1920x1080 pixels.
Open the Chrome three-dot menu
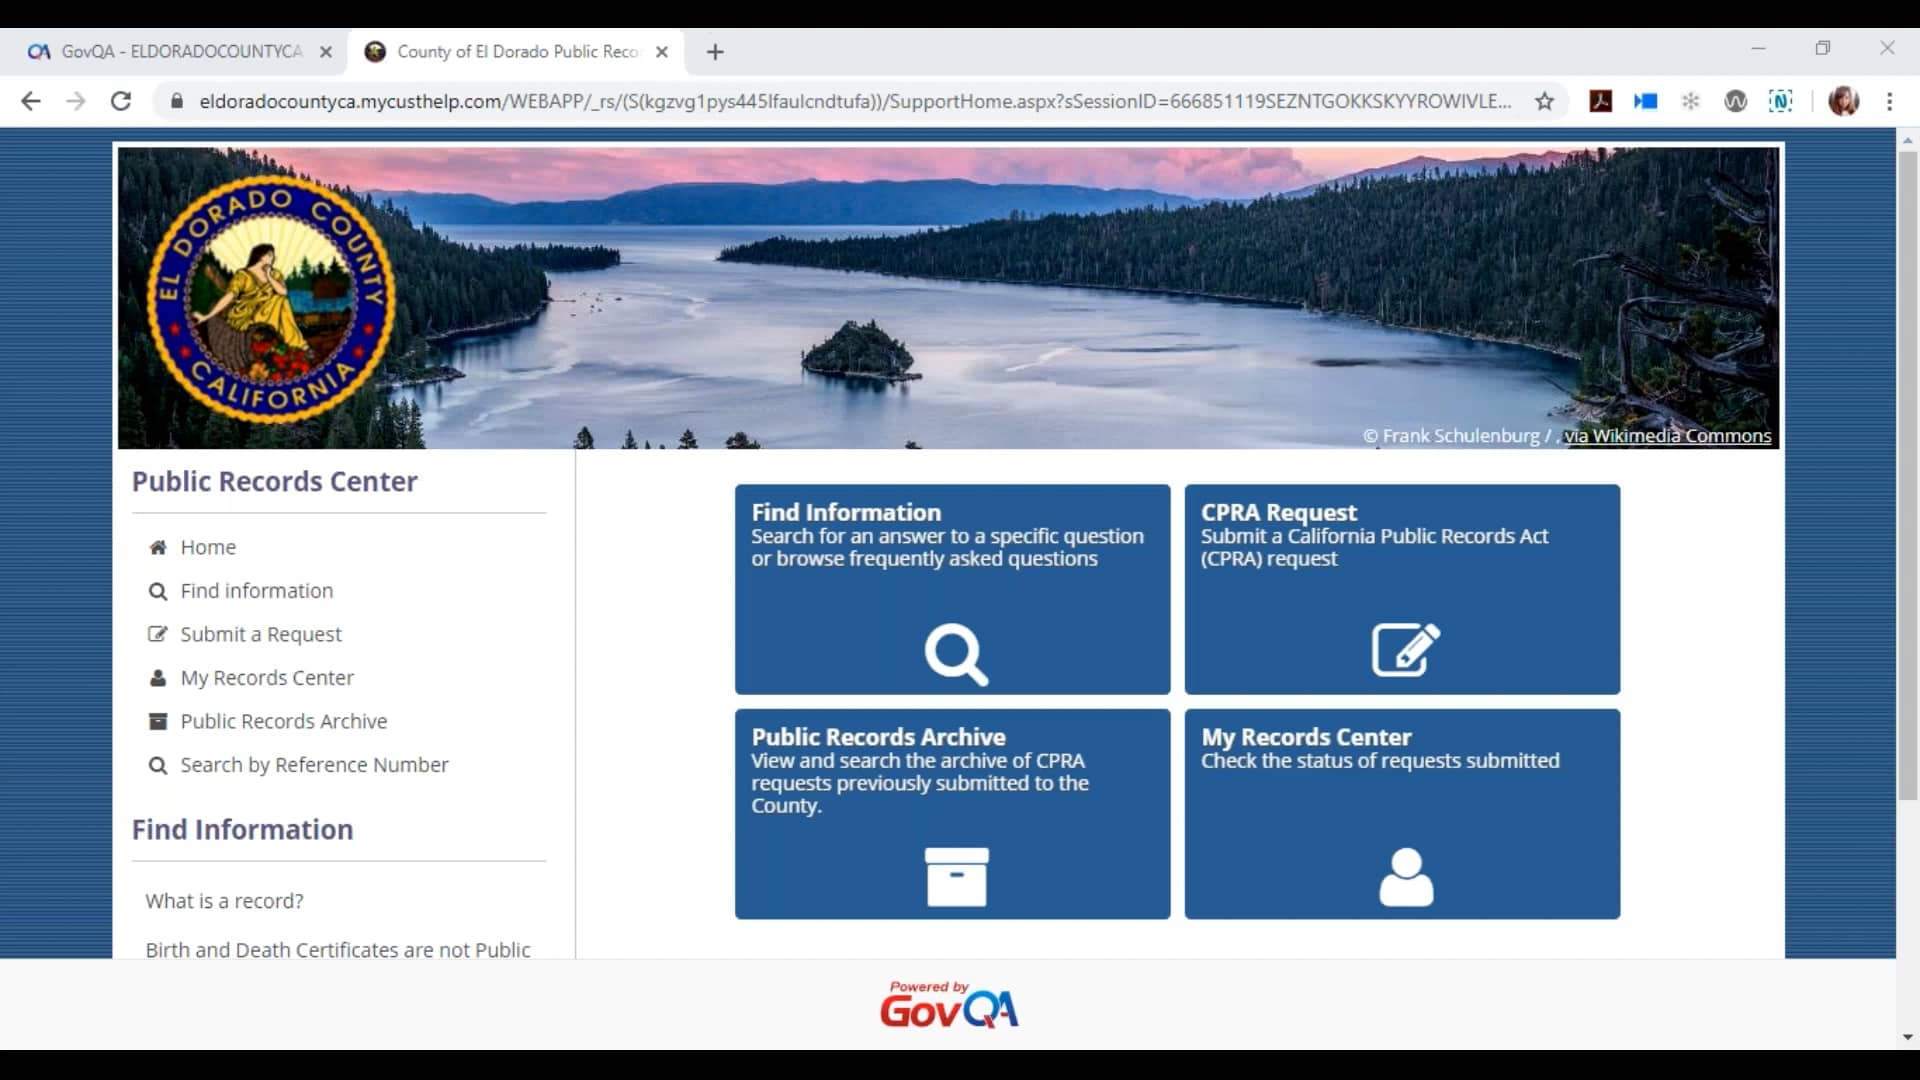1889,101
